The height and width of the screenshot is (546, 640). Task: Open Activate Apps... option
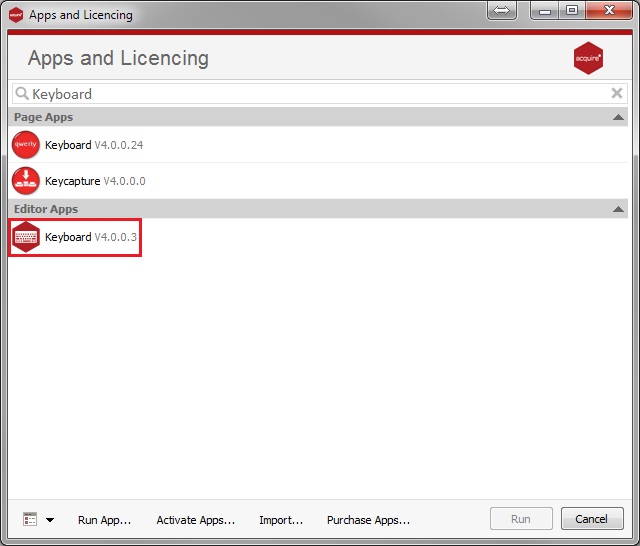[x=196, y=520]
